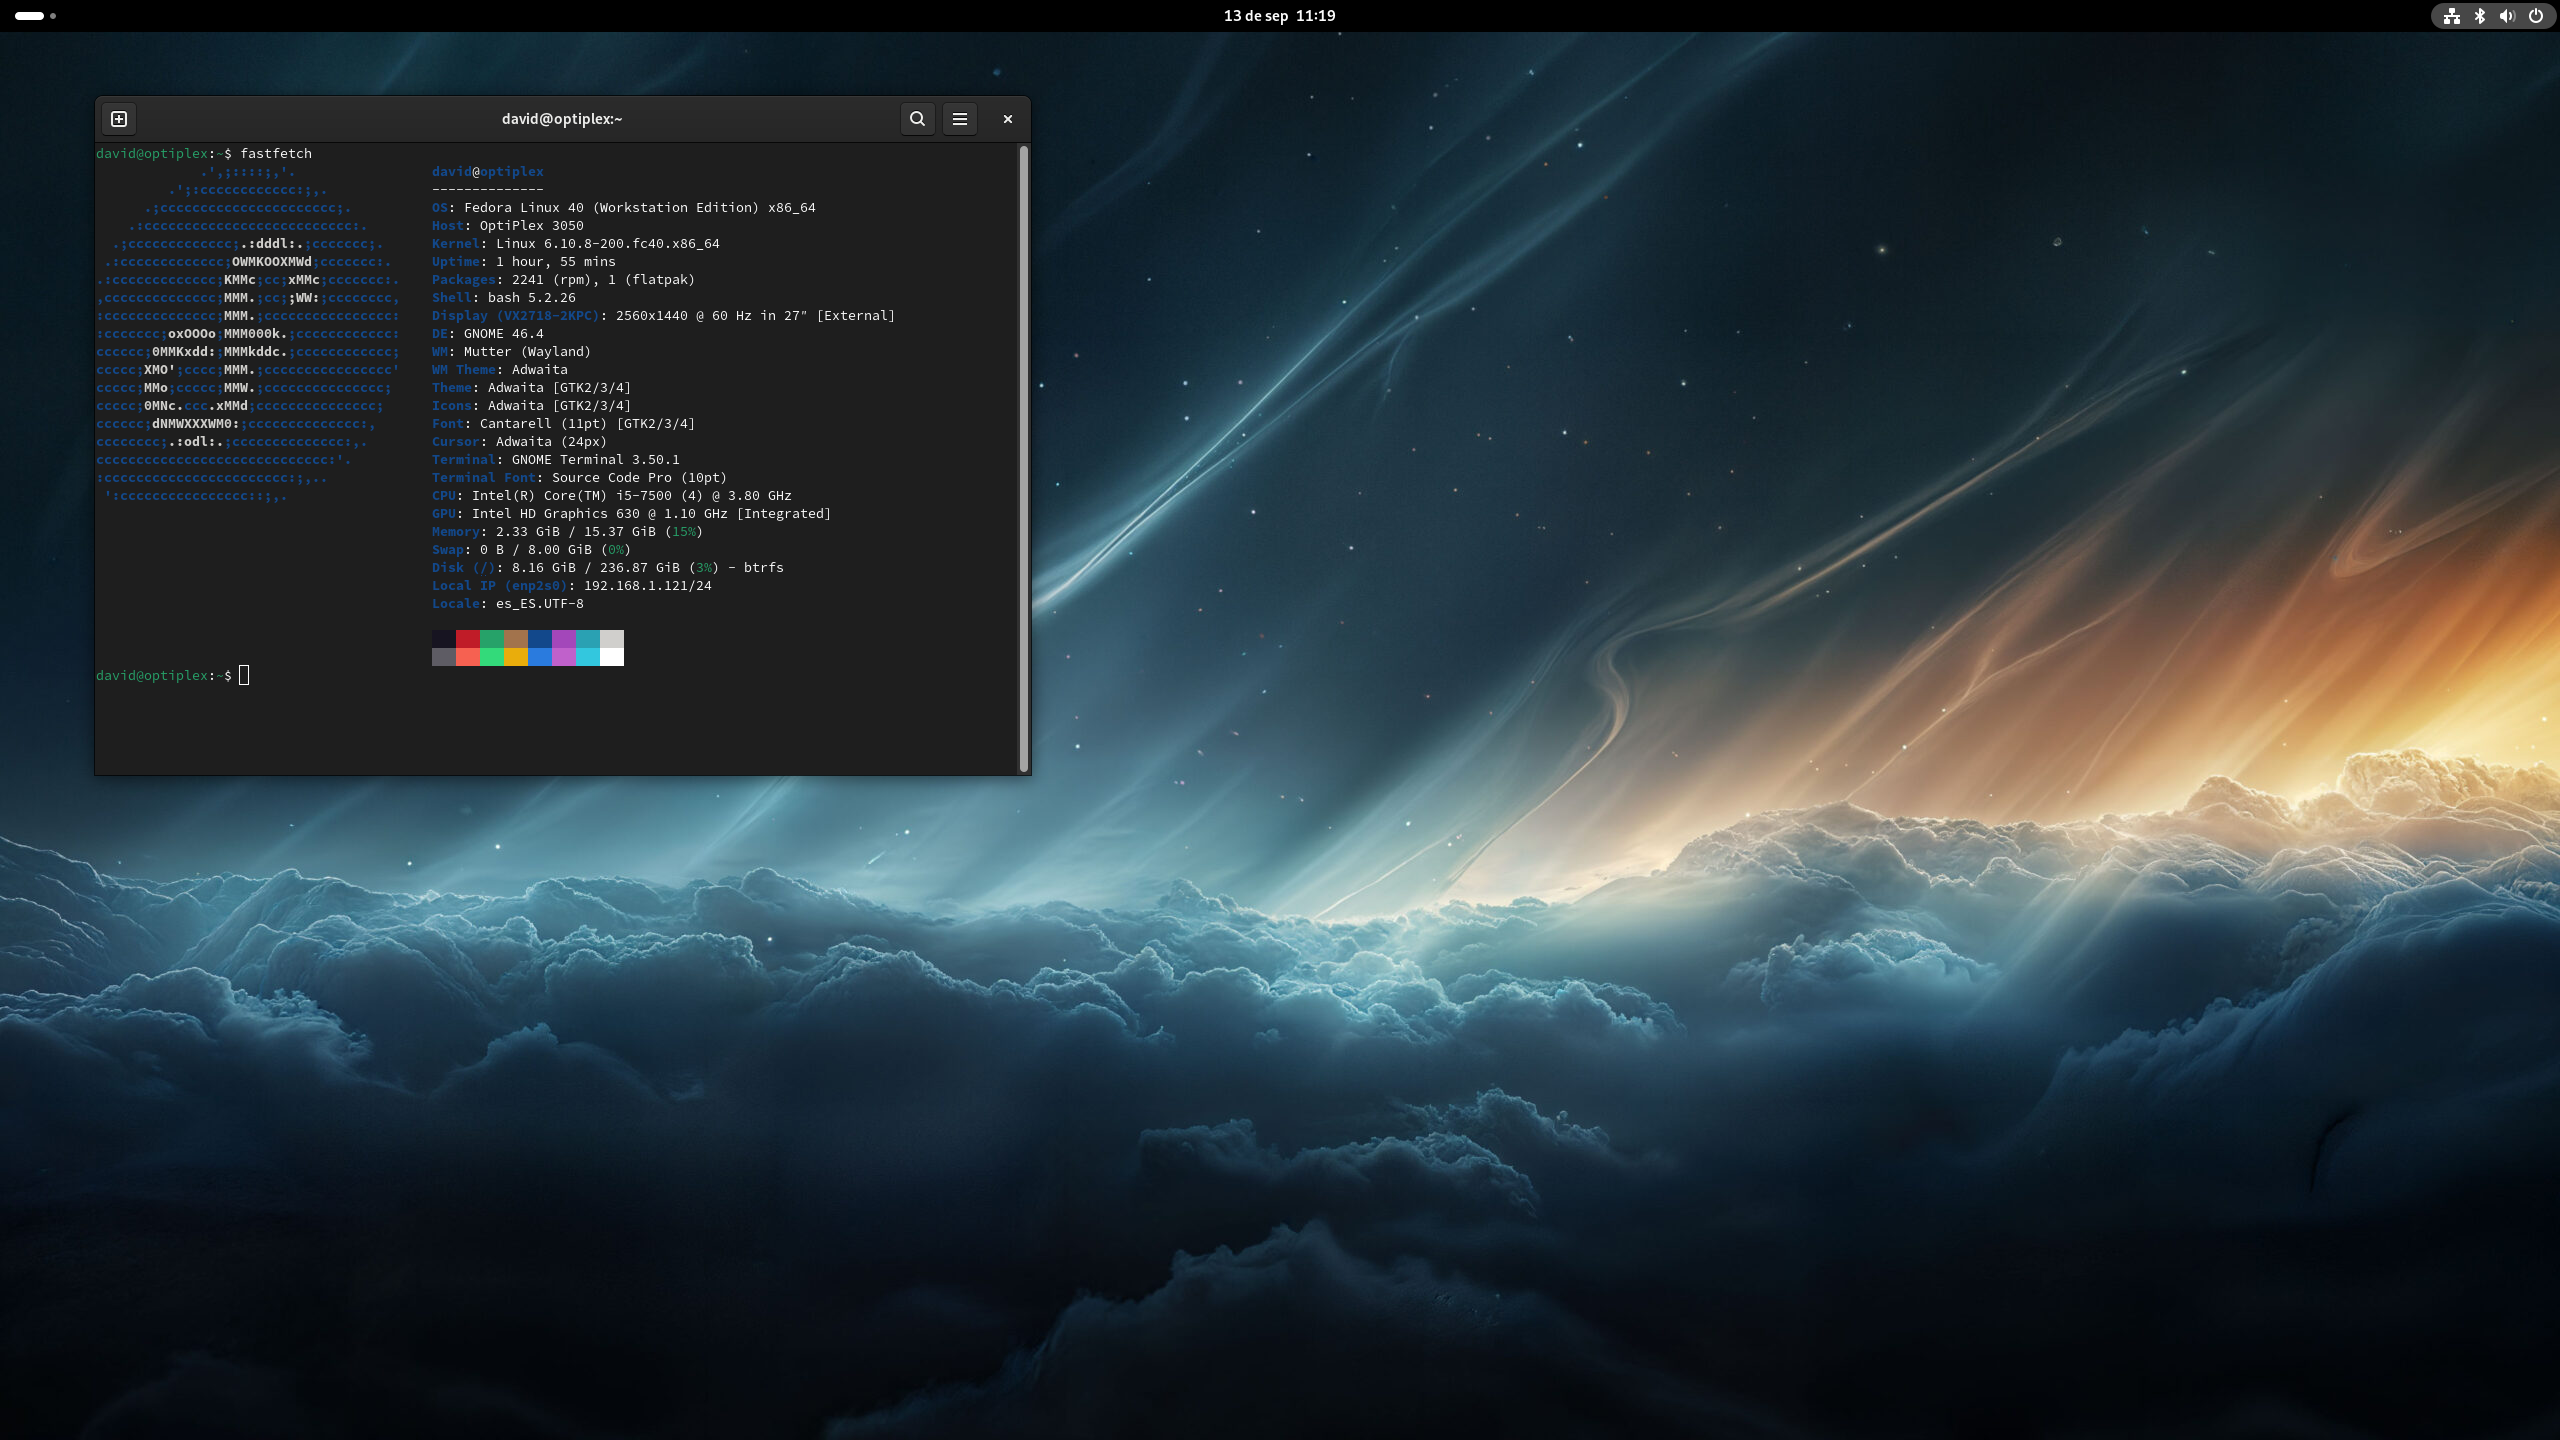Click the red swatch in the top color row
Screen dimensions: 2560x1440
coord(468,639)
